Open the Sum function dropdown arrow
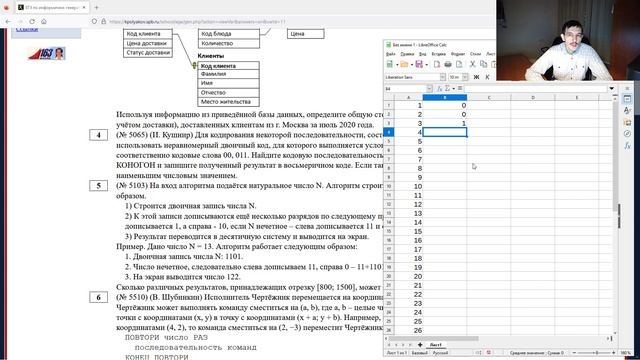This screenshot has width=640, height=360. click(x=453, y=89)
